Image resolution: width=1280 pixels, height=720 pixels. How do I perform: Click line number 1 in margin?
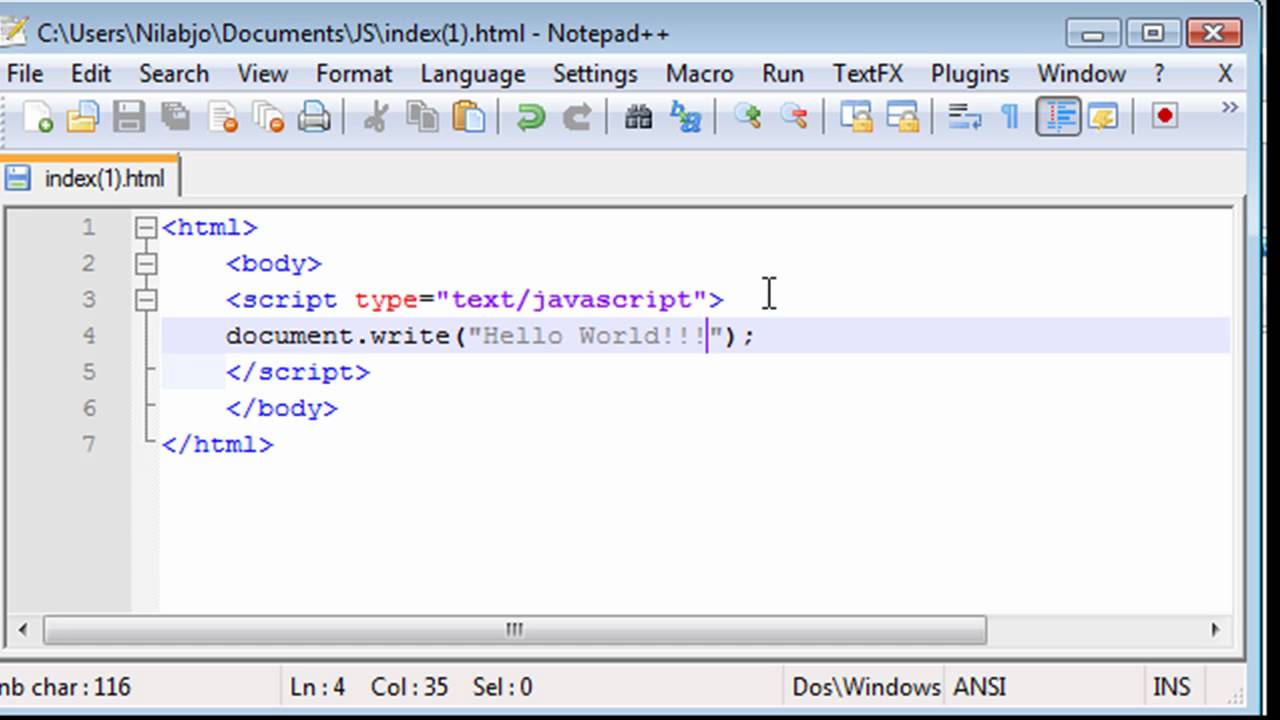[89, 228]
